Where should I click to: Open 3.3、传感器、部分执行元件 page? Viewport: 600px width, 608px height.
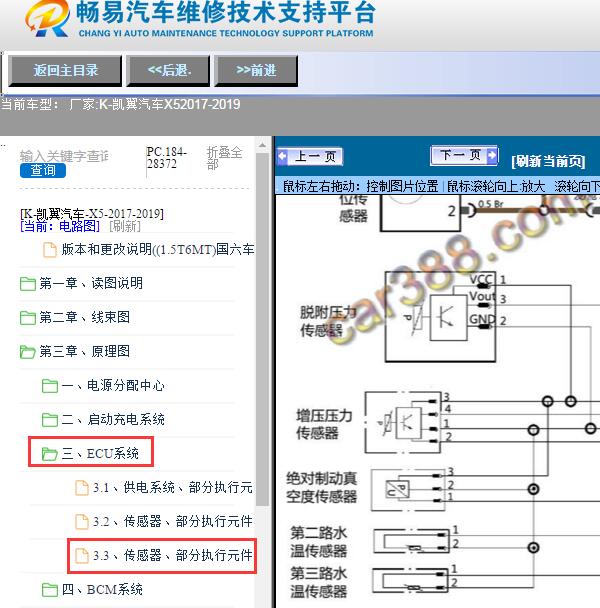173,556
